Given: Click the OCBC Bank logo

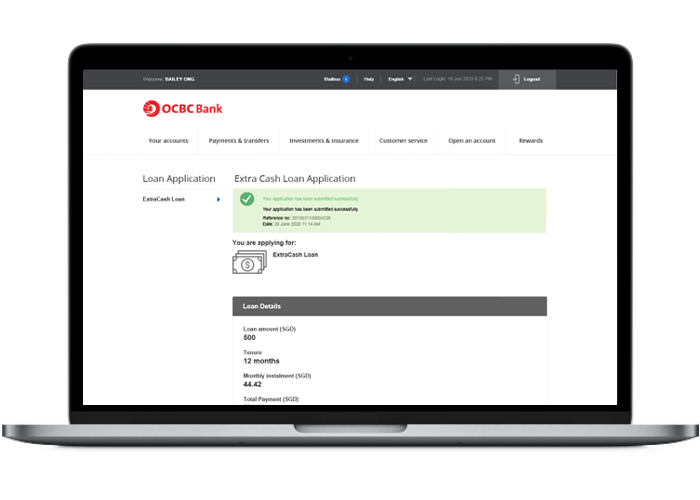Looking at the screenshot, I should click(x=182, y=108).
